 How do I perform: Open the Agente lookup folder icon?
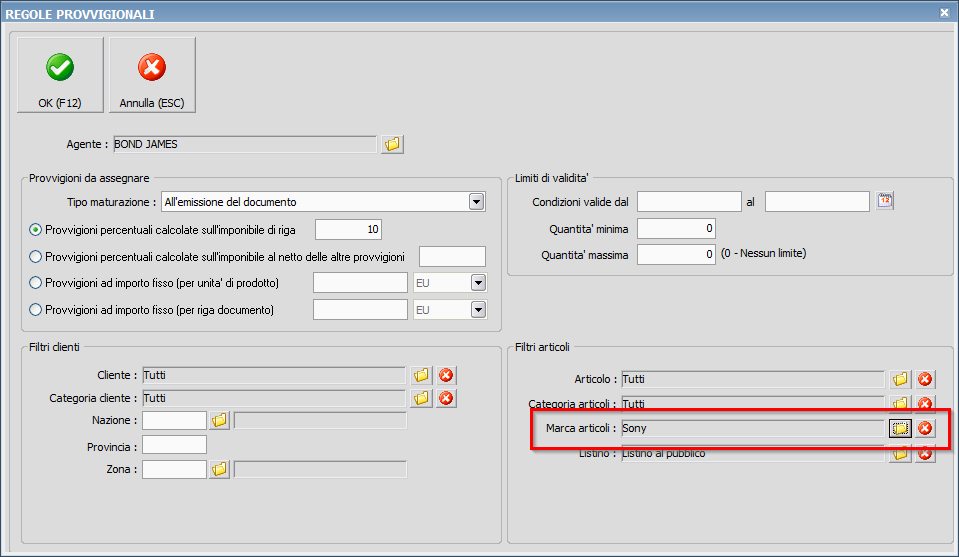(x=392, y=144)
